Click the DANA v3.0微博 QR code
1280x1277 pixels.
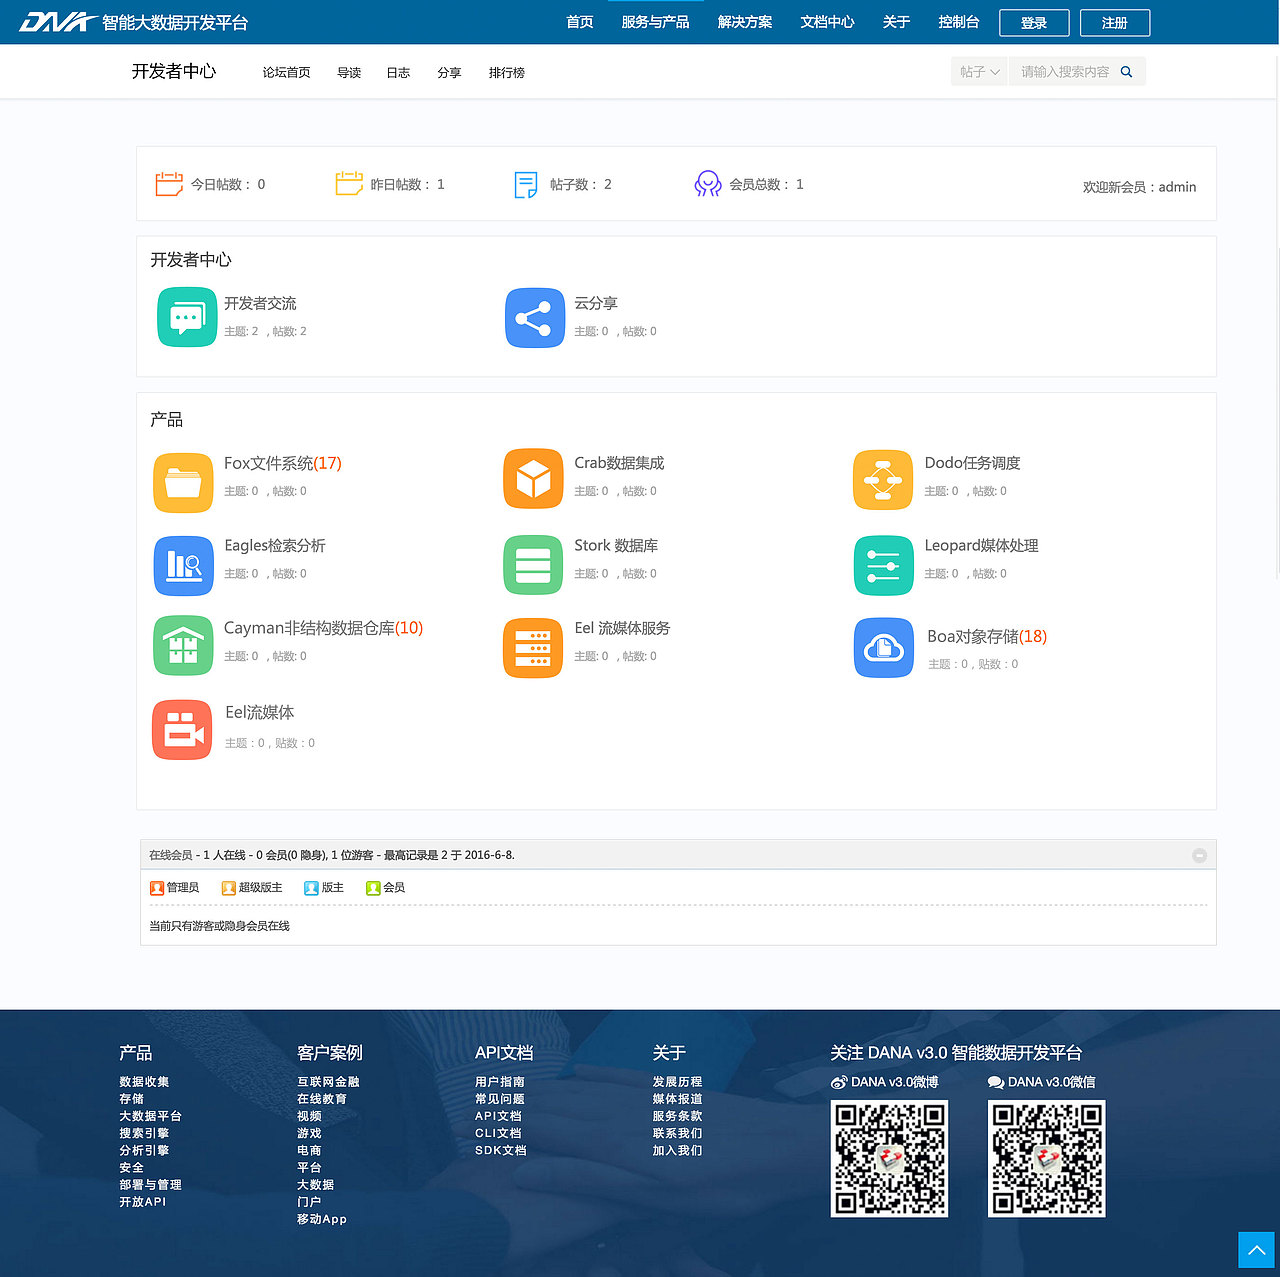(x=889, y=1159)
